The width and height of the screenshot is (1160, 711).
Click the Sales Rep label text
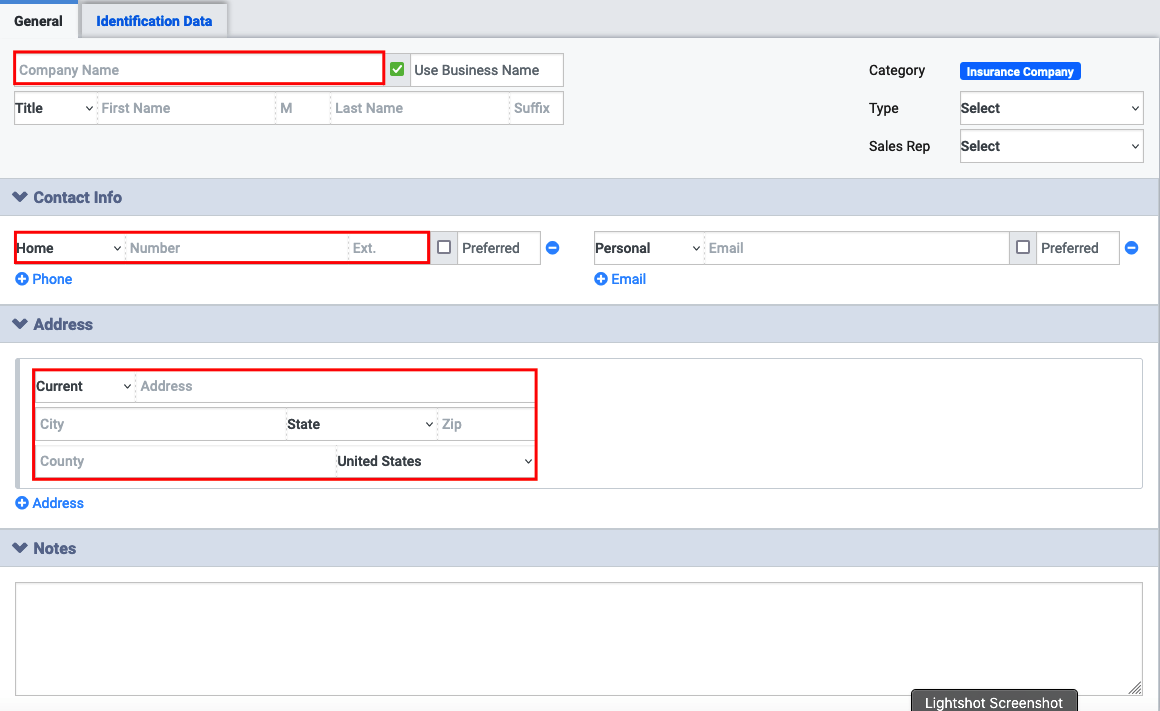tap(899, 146)
